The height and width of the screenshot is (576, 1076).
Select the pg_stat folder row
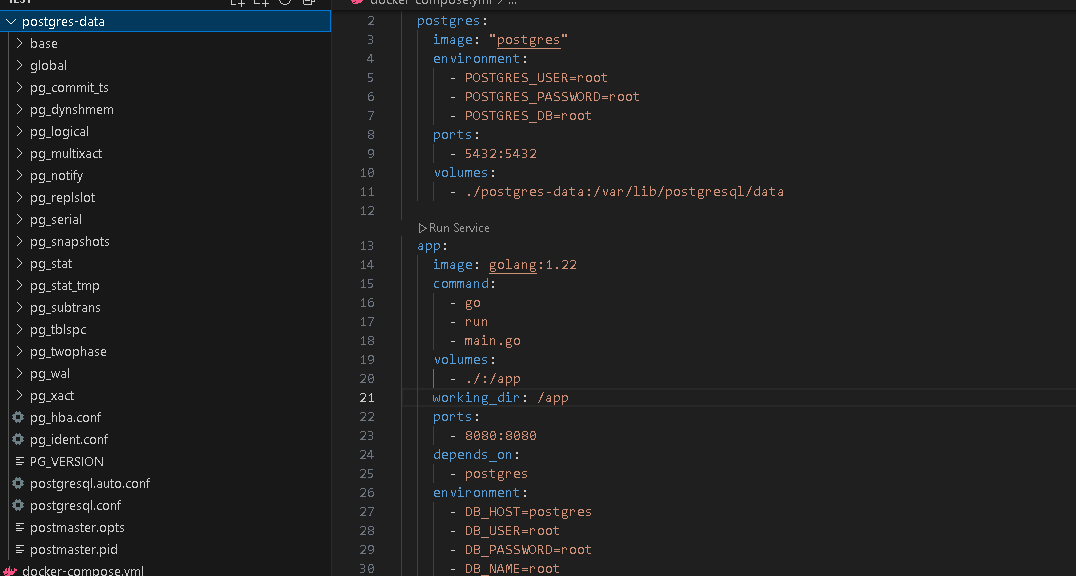coord(165,263)
